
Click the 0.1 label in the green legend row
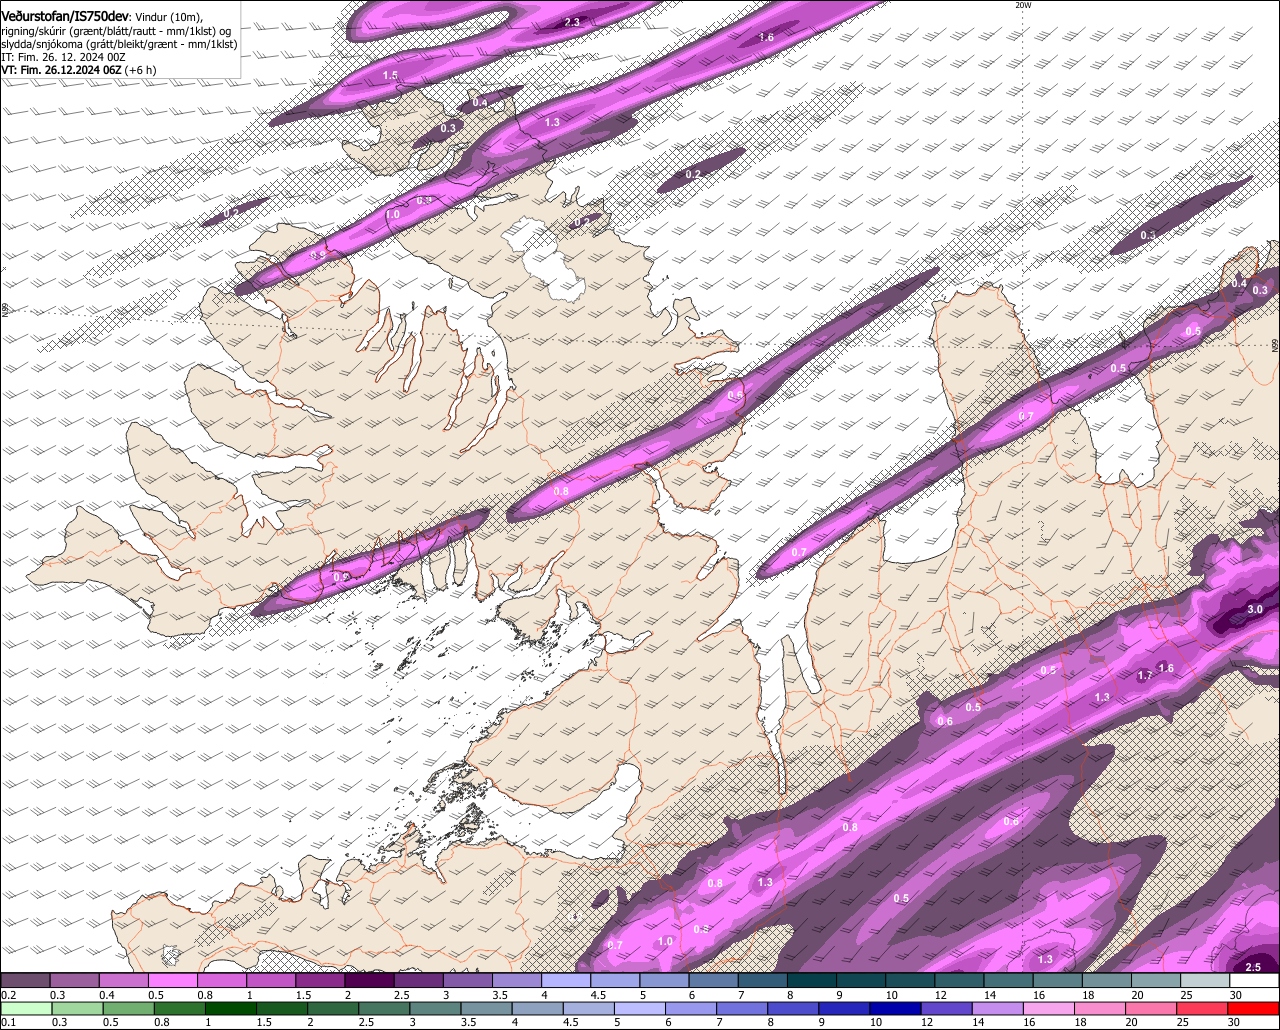(8, 1022)
